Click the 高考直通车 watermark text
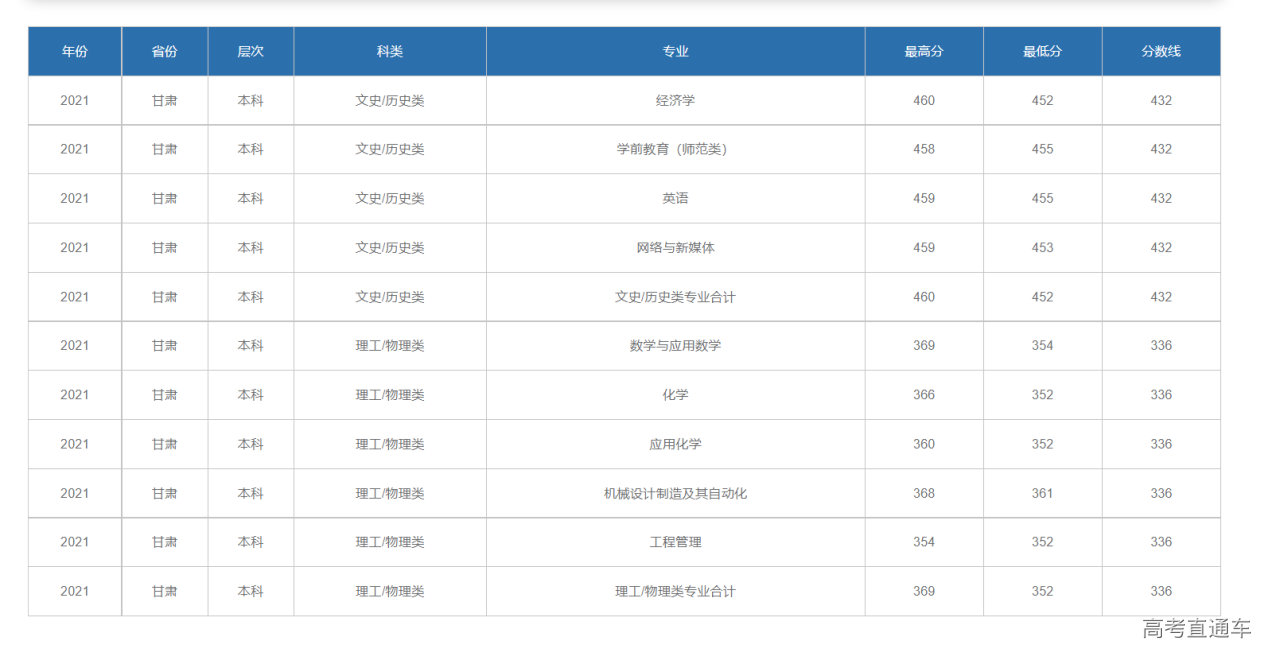The height and width of the screenshot is (668, 1280). [1197, 629]
